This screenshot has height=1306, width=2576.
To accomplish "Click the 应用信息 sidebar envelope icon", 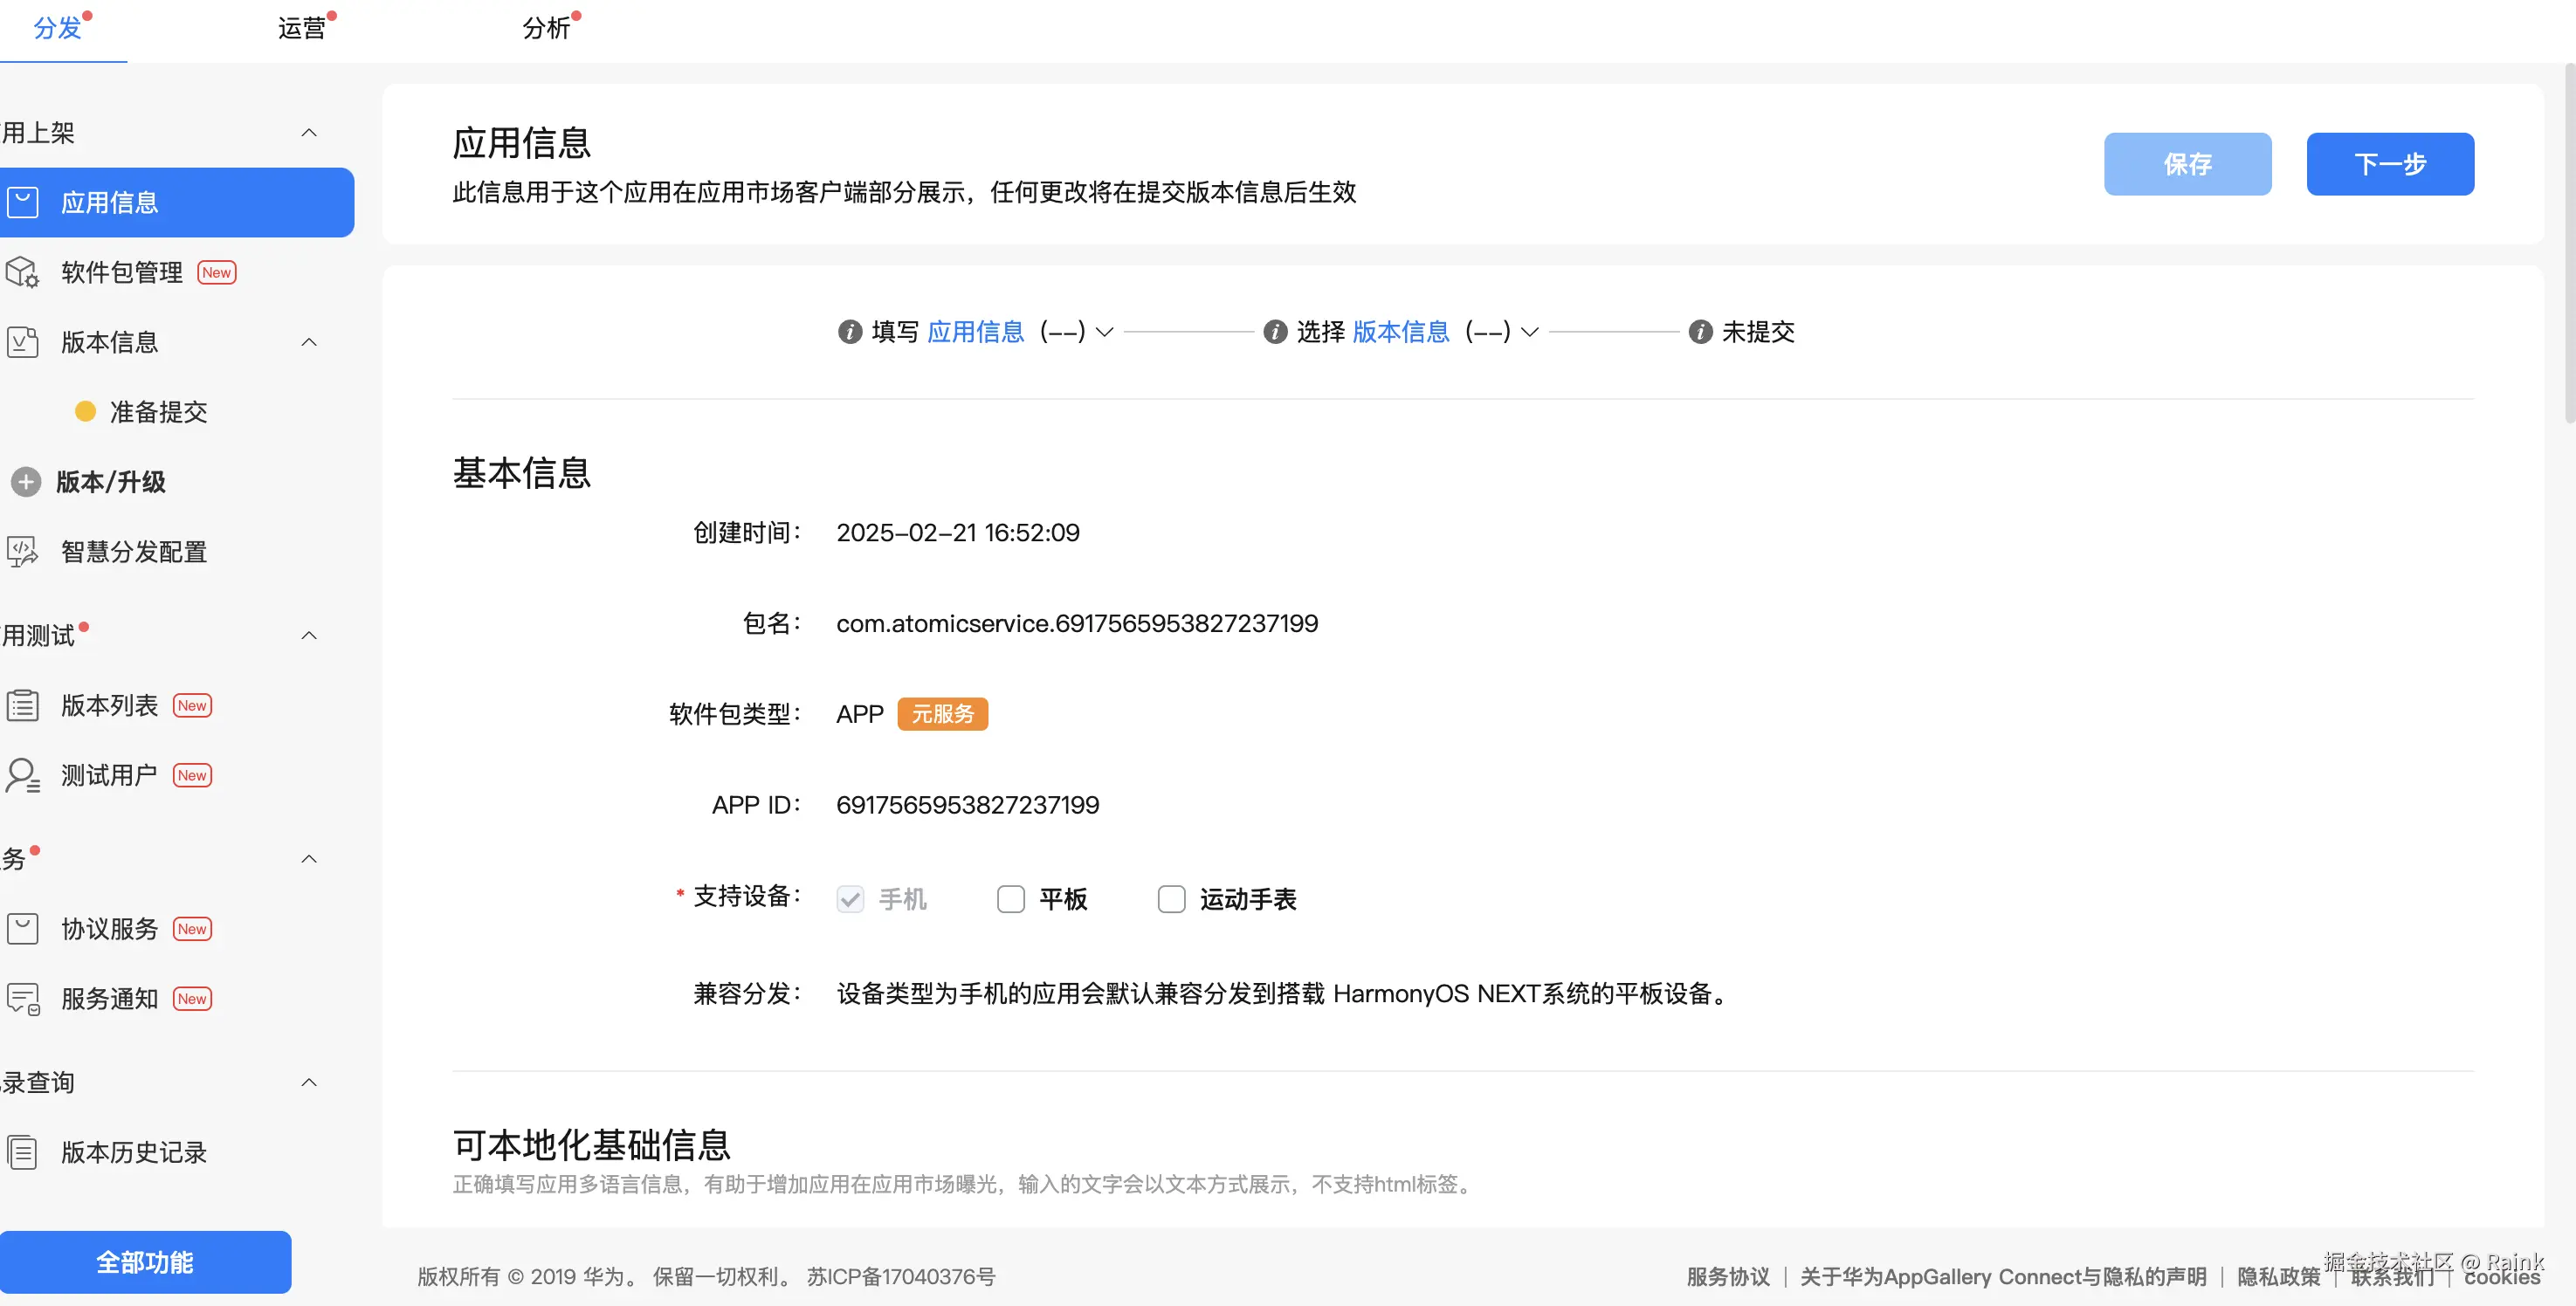I will click(x=22, y=203).
